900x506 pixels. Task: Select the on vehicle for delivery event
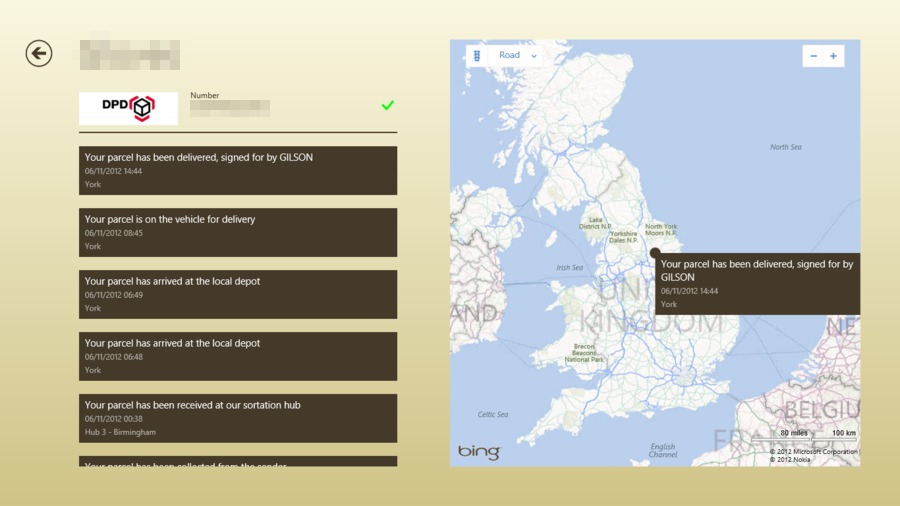(x=238, y=232)
